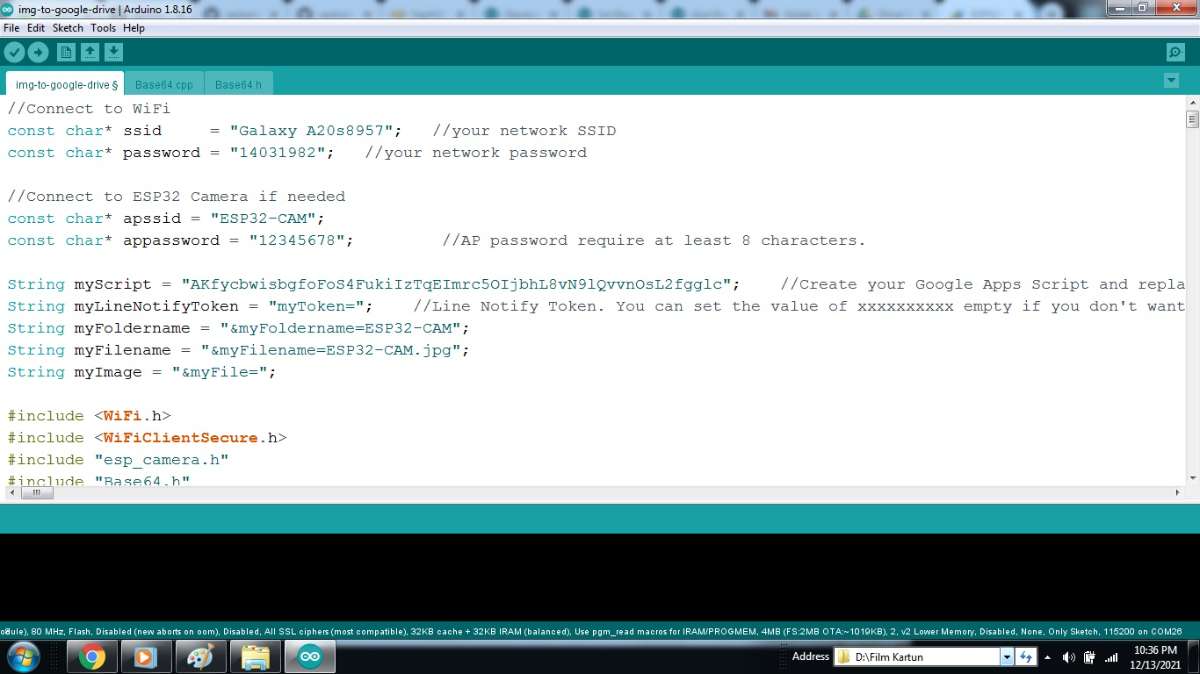Open the media player taskbar icon

(x=146, y=657)
